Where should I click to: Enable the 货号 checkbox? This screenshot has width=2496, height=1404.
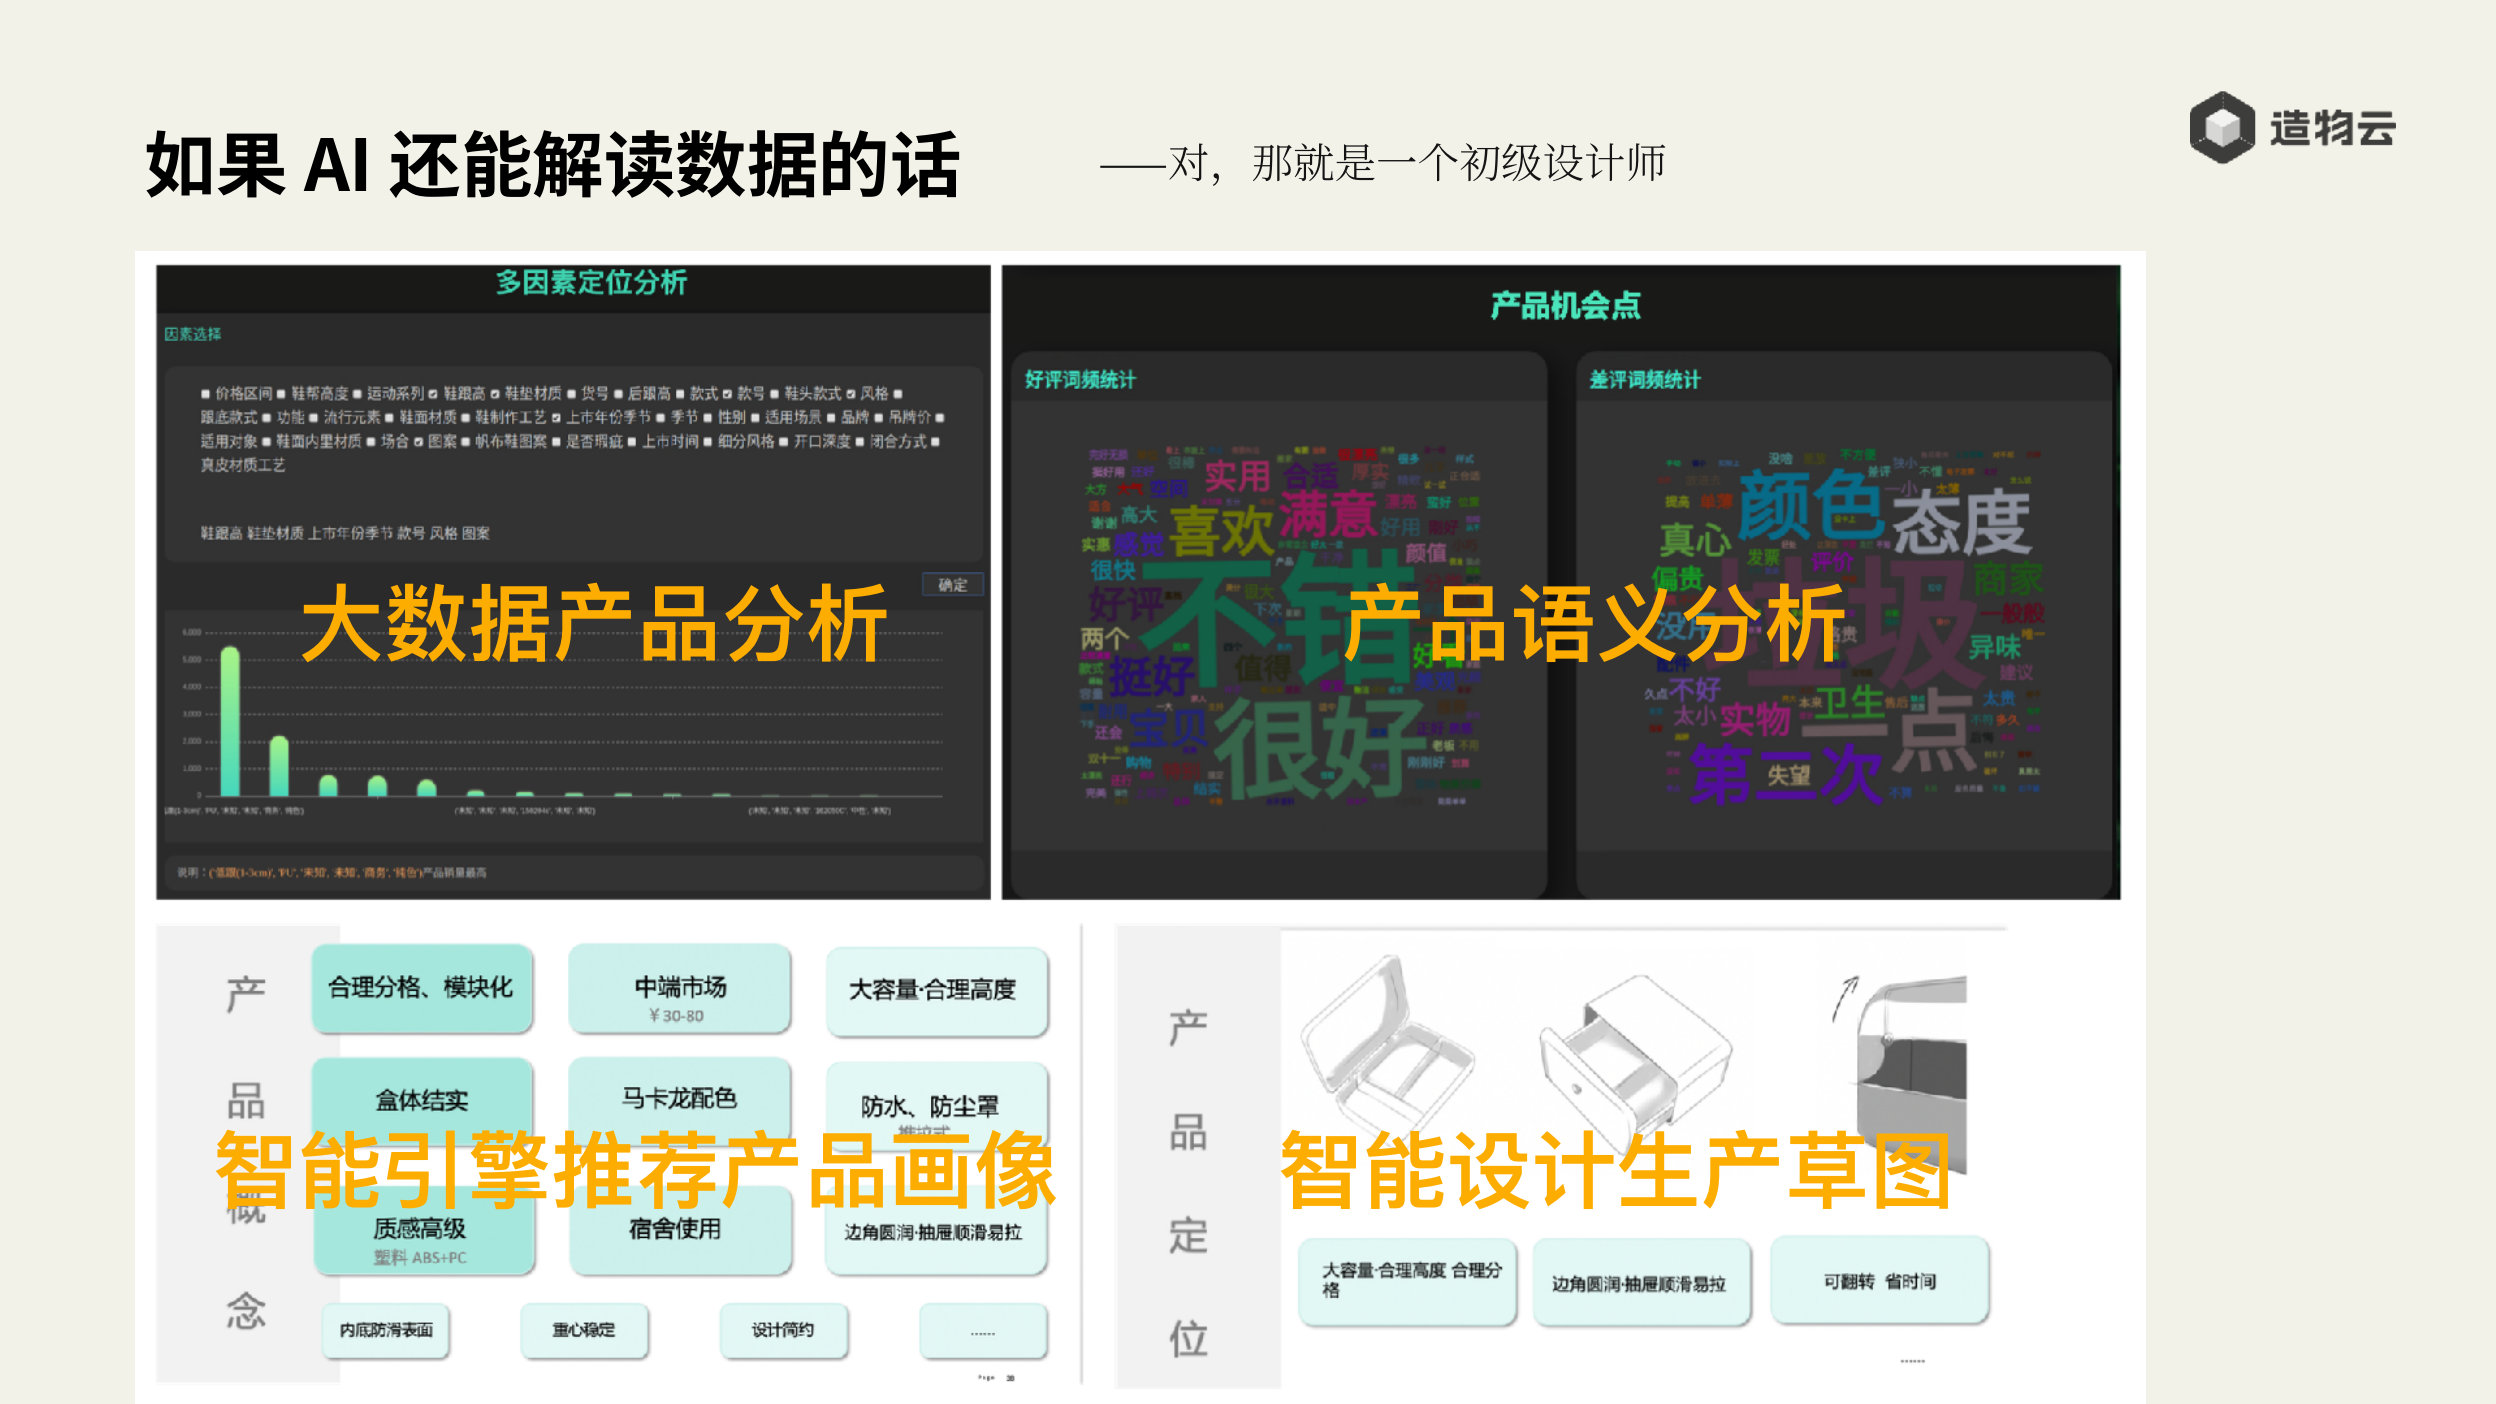pos(571,394)
